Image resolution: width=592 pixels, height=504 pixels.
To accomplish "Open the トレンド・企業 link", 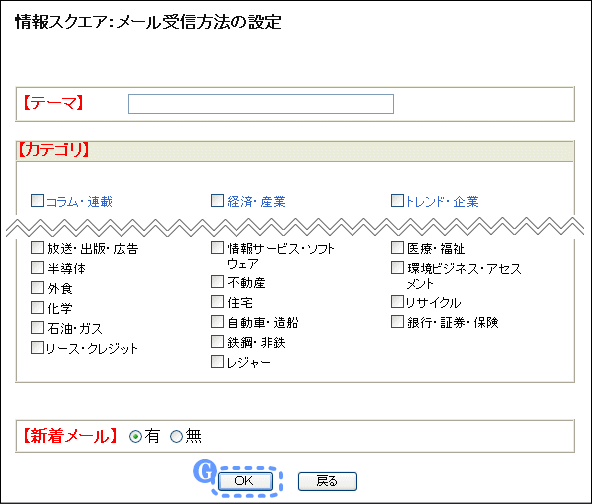I will click(442, 202).
